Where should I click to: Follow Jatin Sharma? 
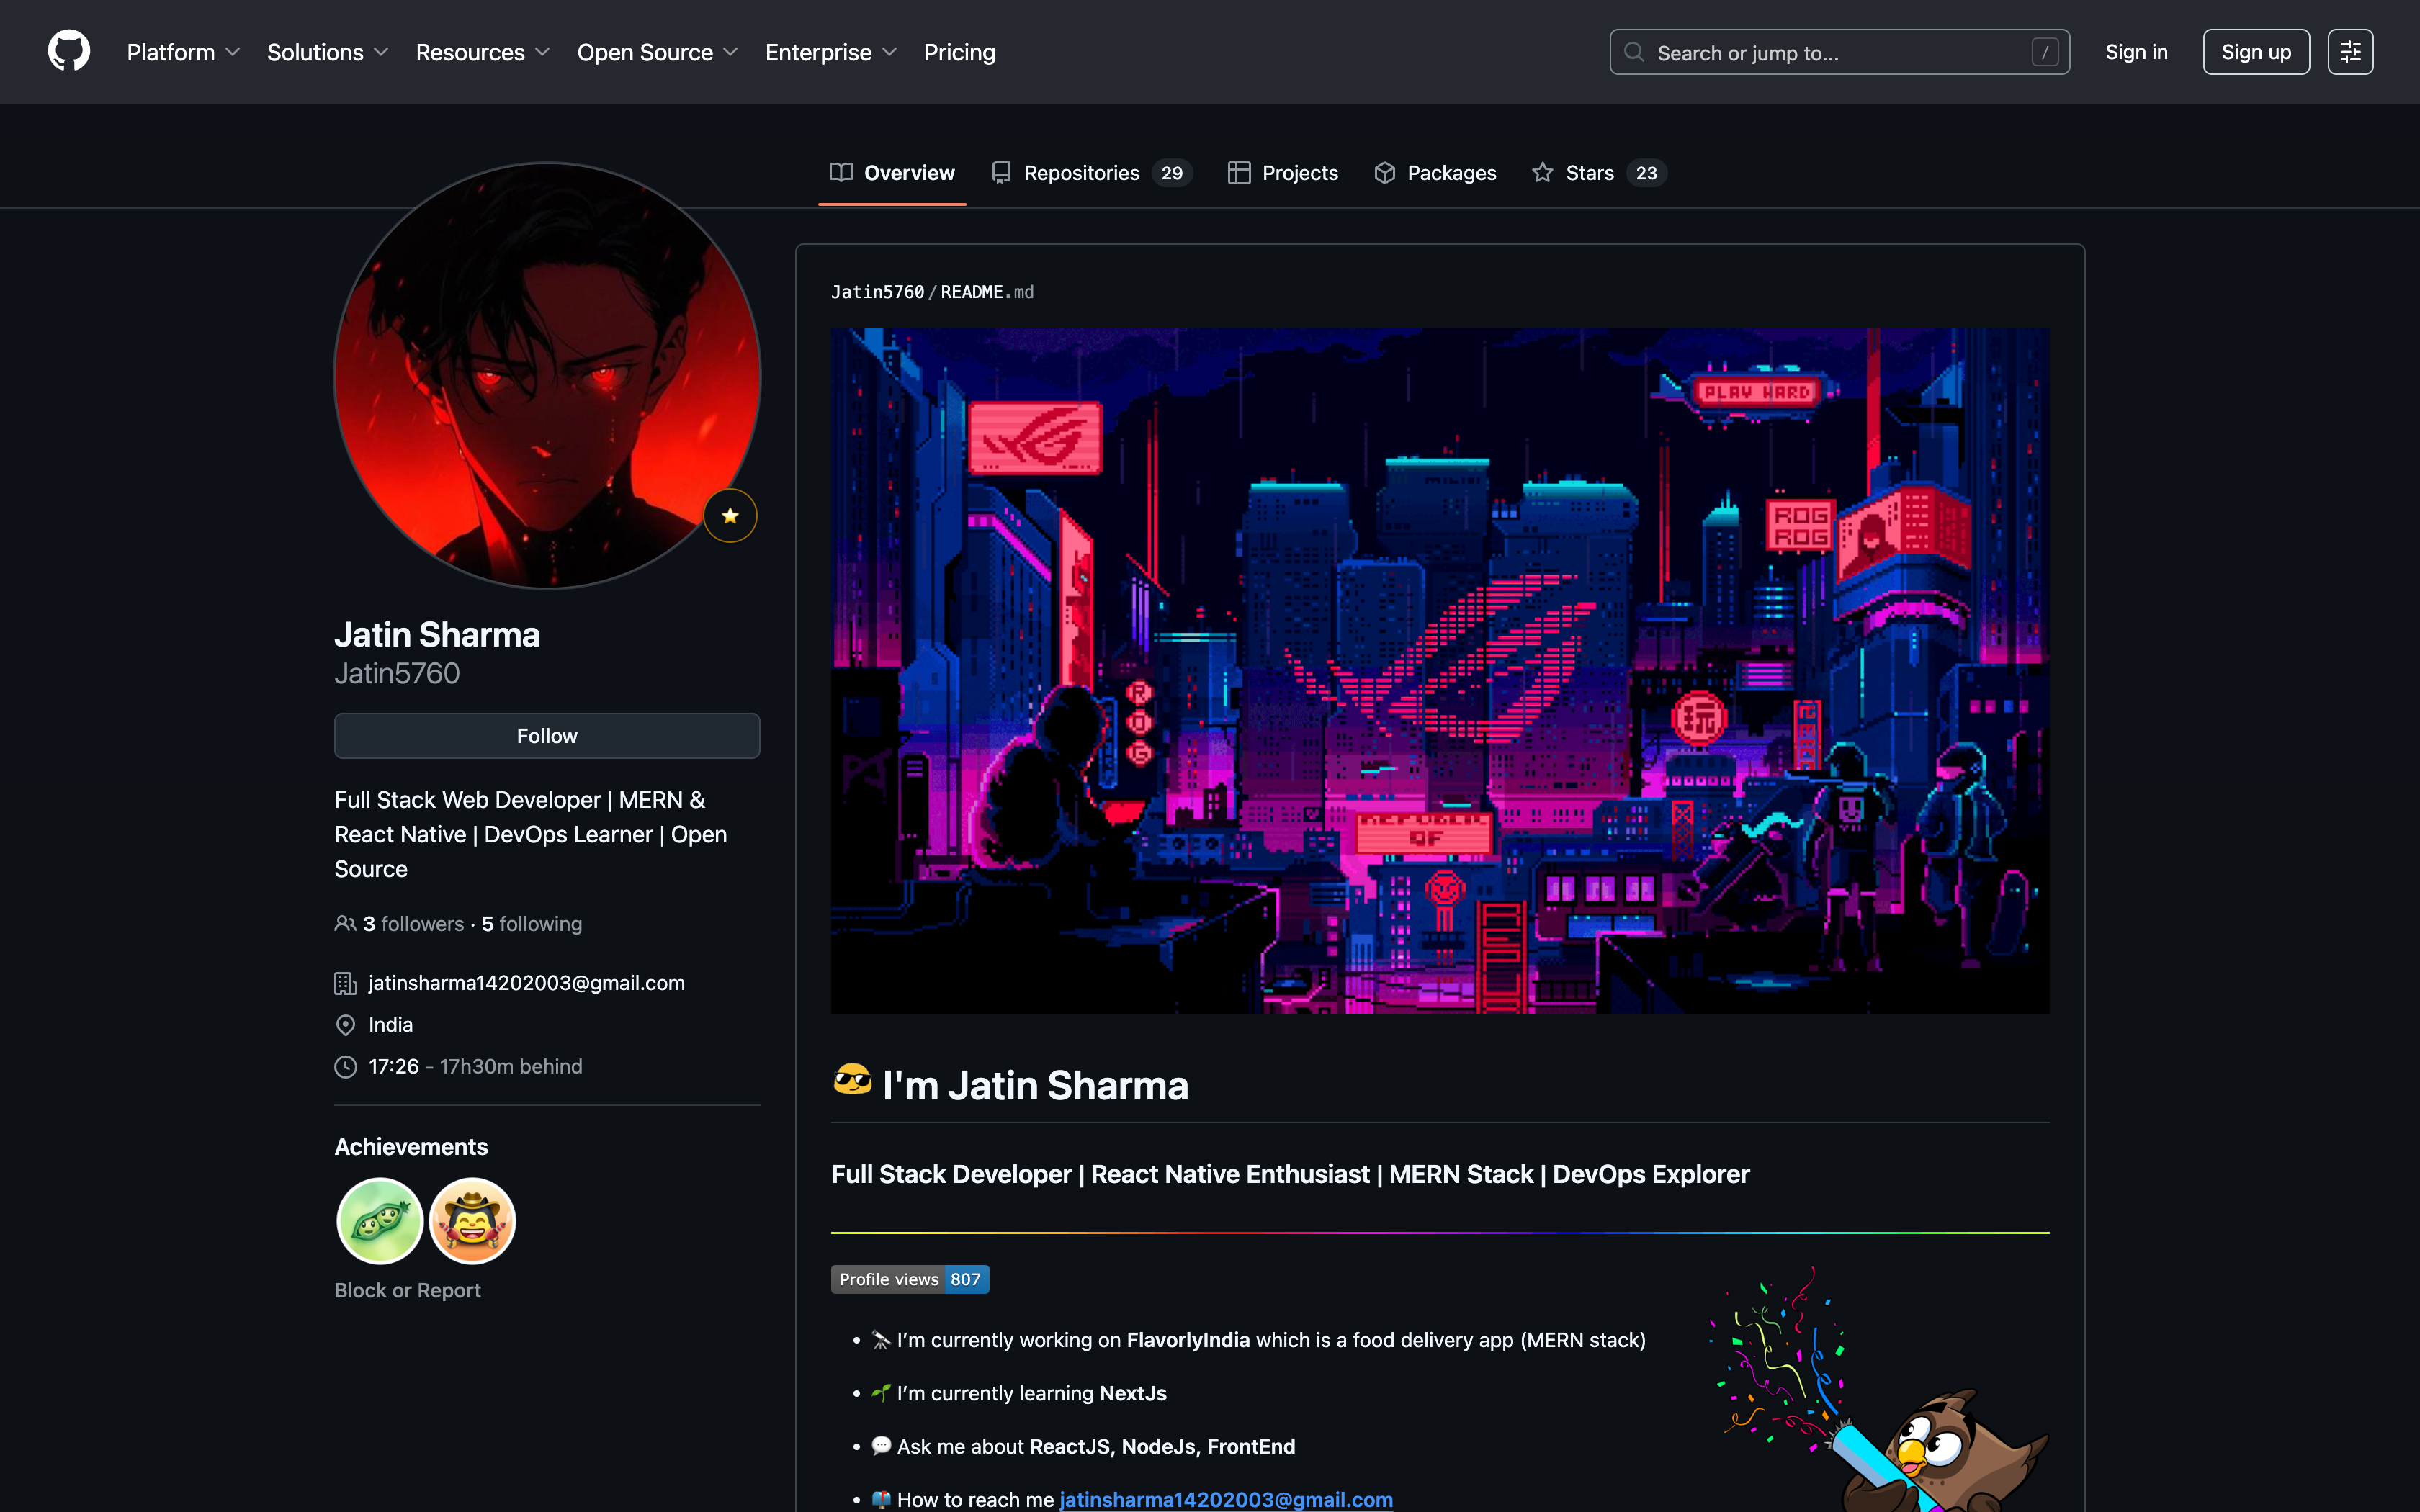pyautogui.click(x=547, y=736)
